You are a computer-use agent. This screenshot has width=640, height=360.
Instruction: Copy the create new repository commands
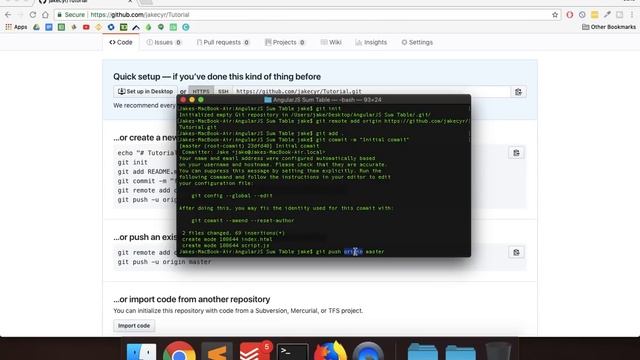(516, 153)
